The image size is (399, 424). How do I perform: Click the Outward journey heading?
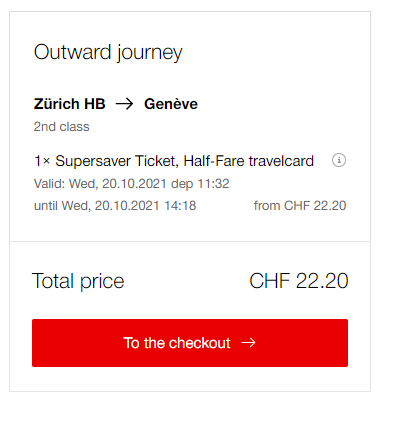coord(108,53)
